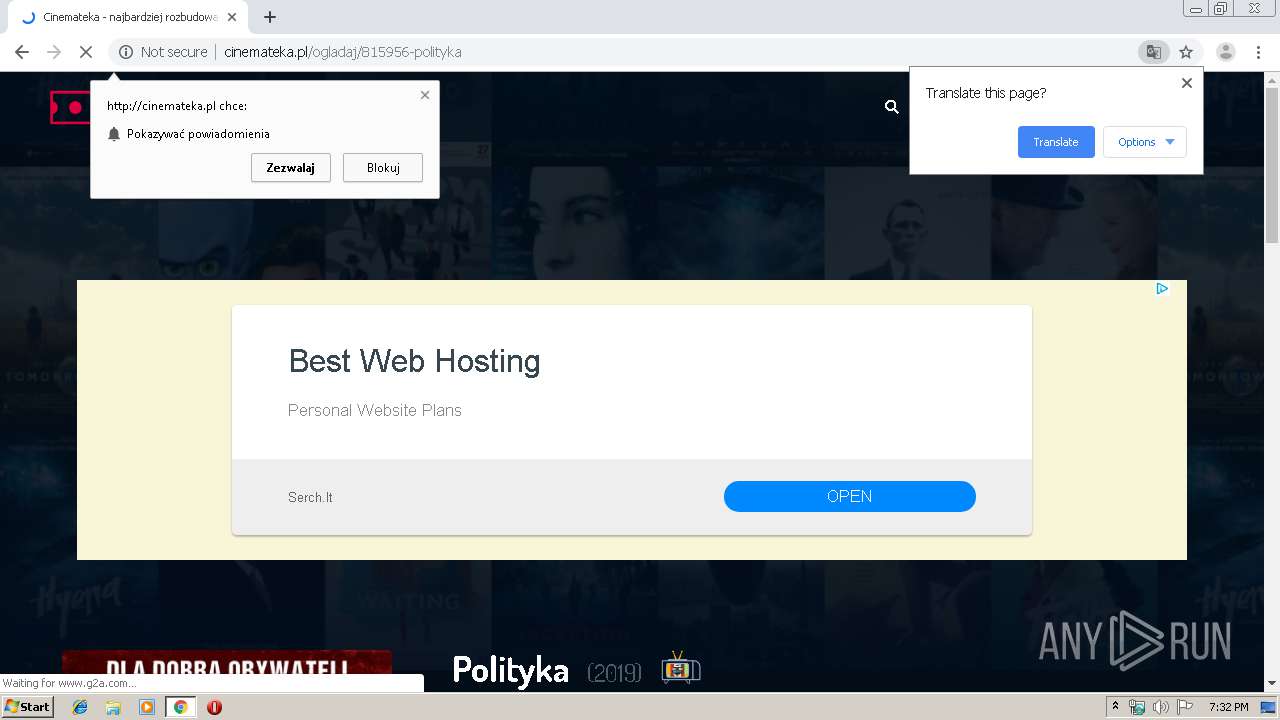Allow notifications with Zezwalaj
The width and height of the screenshot is (1280, 720).
291,168
